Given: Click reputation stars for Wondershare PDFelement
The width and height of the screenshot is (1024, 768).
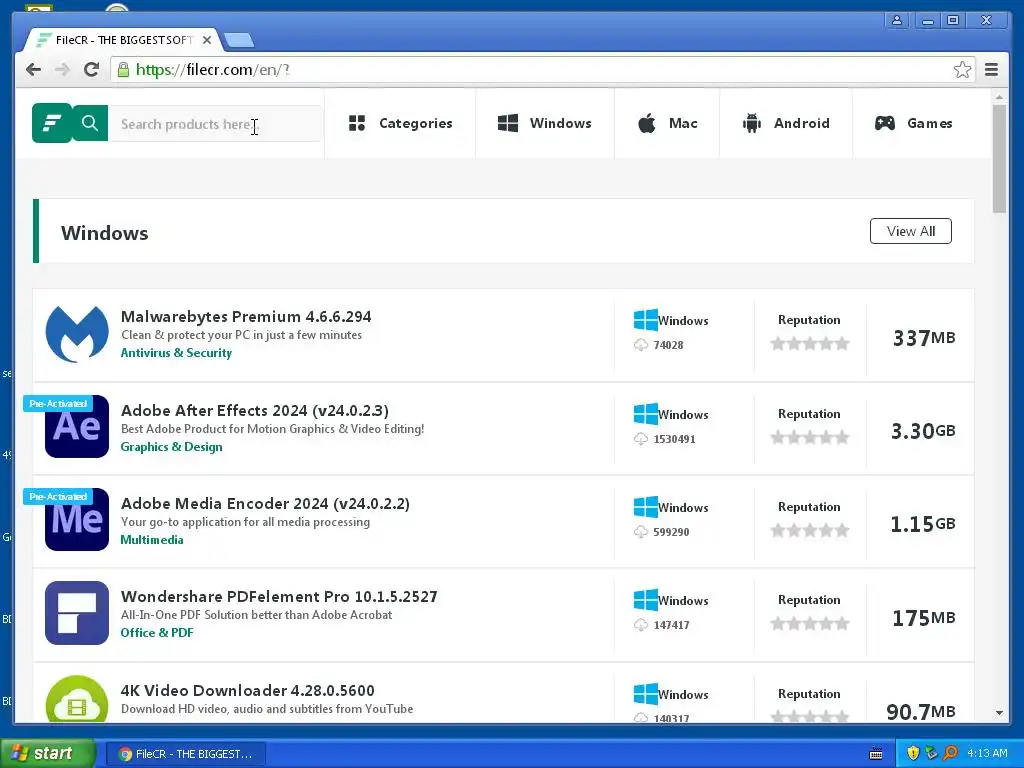Looking at the screenshot, I should 810,624.
